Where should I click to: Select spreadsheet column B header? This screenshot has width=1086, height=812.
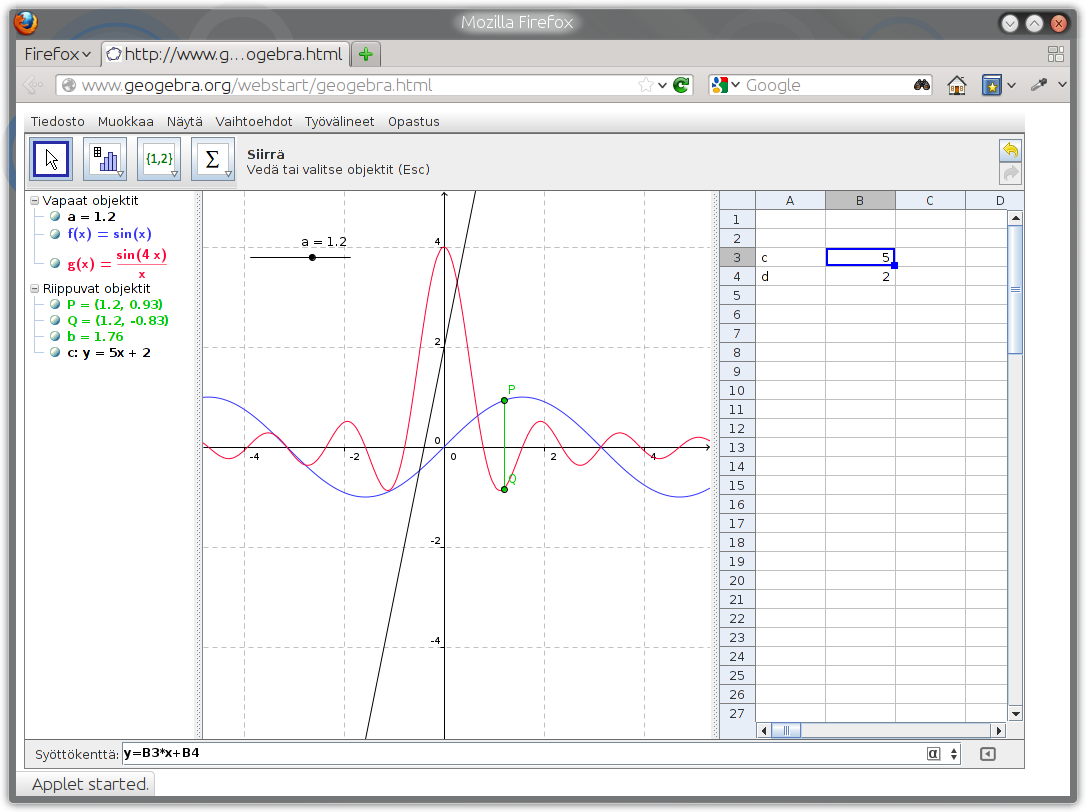coord(860,200)
